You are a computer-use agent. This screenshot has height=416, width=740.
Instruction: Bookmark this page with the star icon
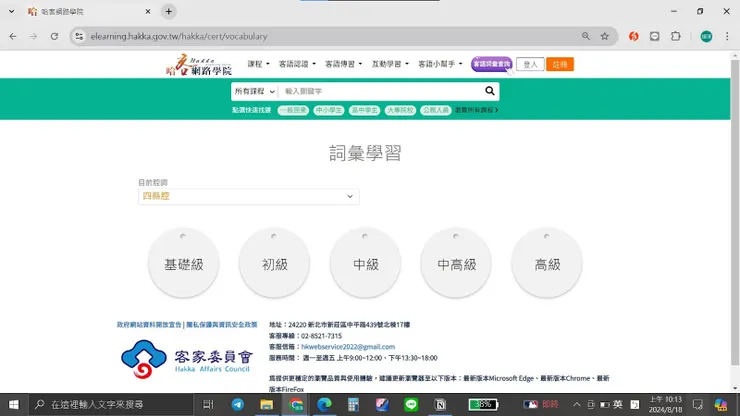605,36
